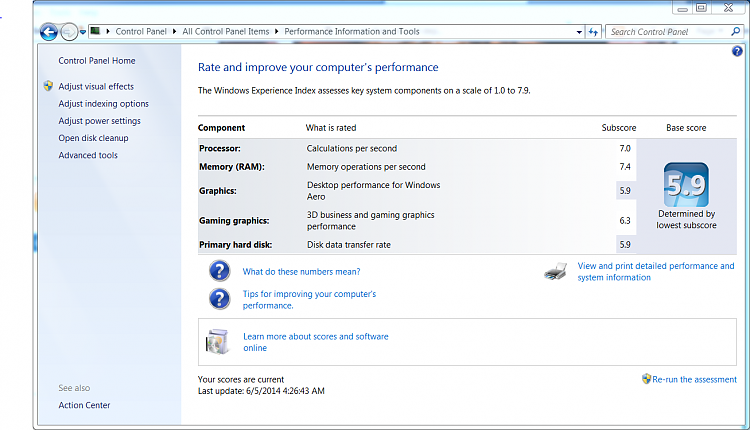750x430 pixels.
Task: Click the Subscore column header
Action: (x=619, y=128)
